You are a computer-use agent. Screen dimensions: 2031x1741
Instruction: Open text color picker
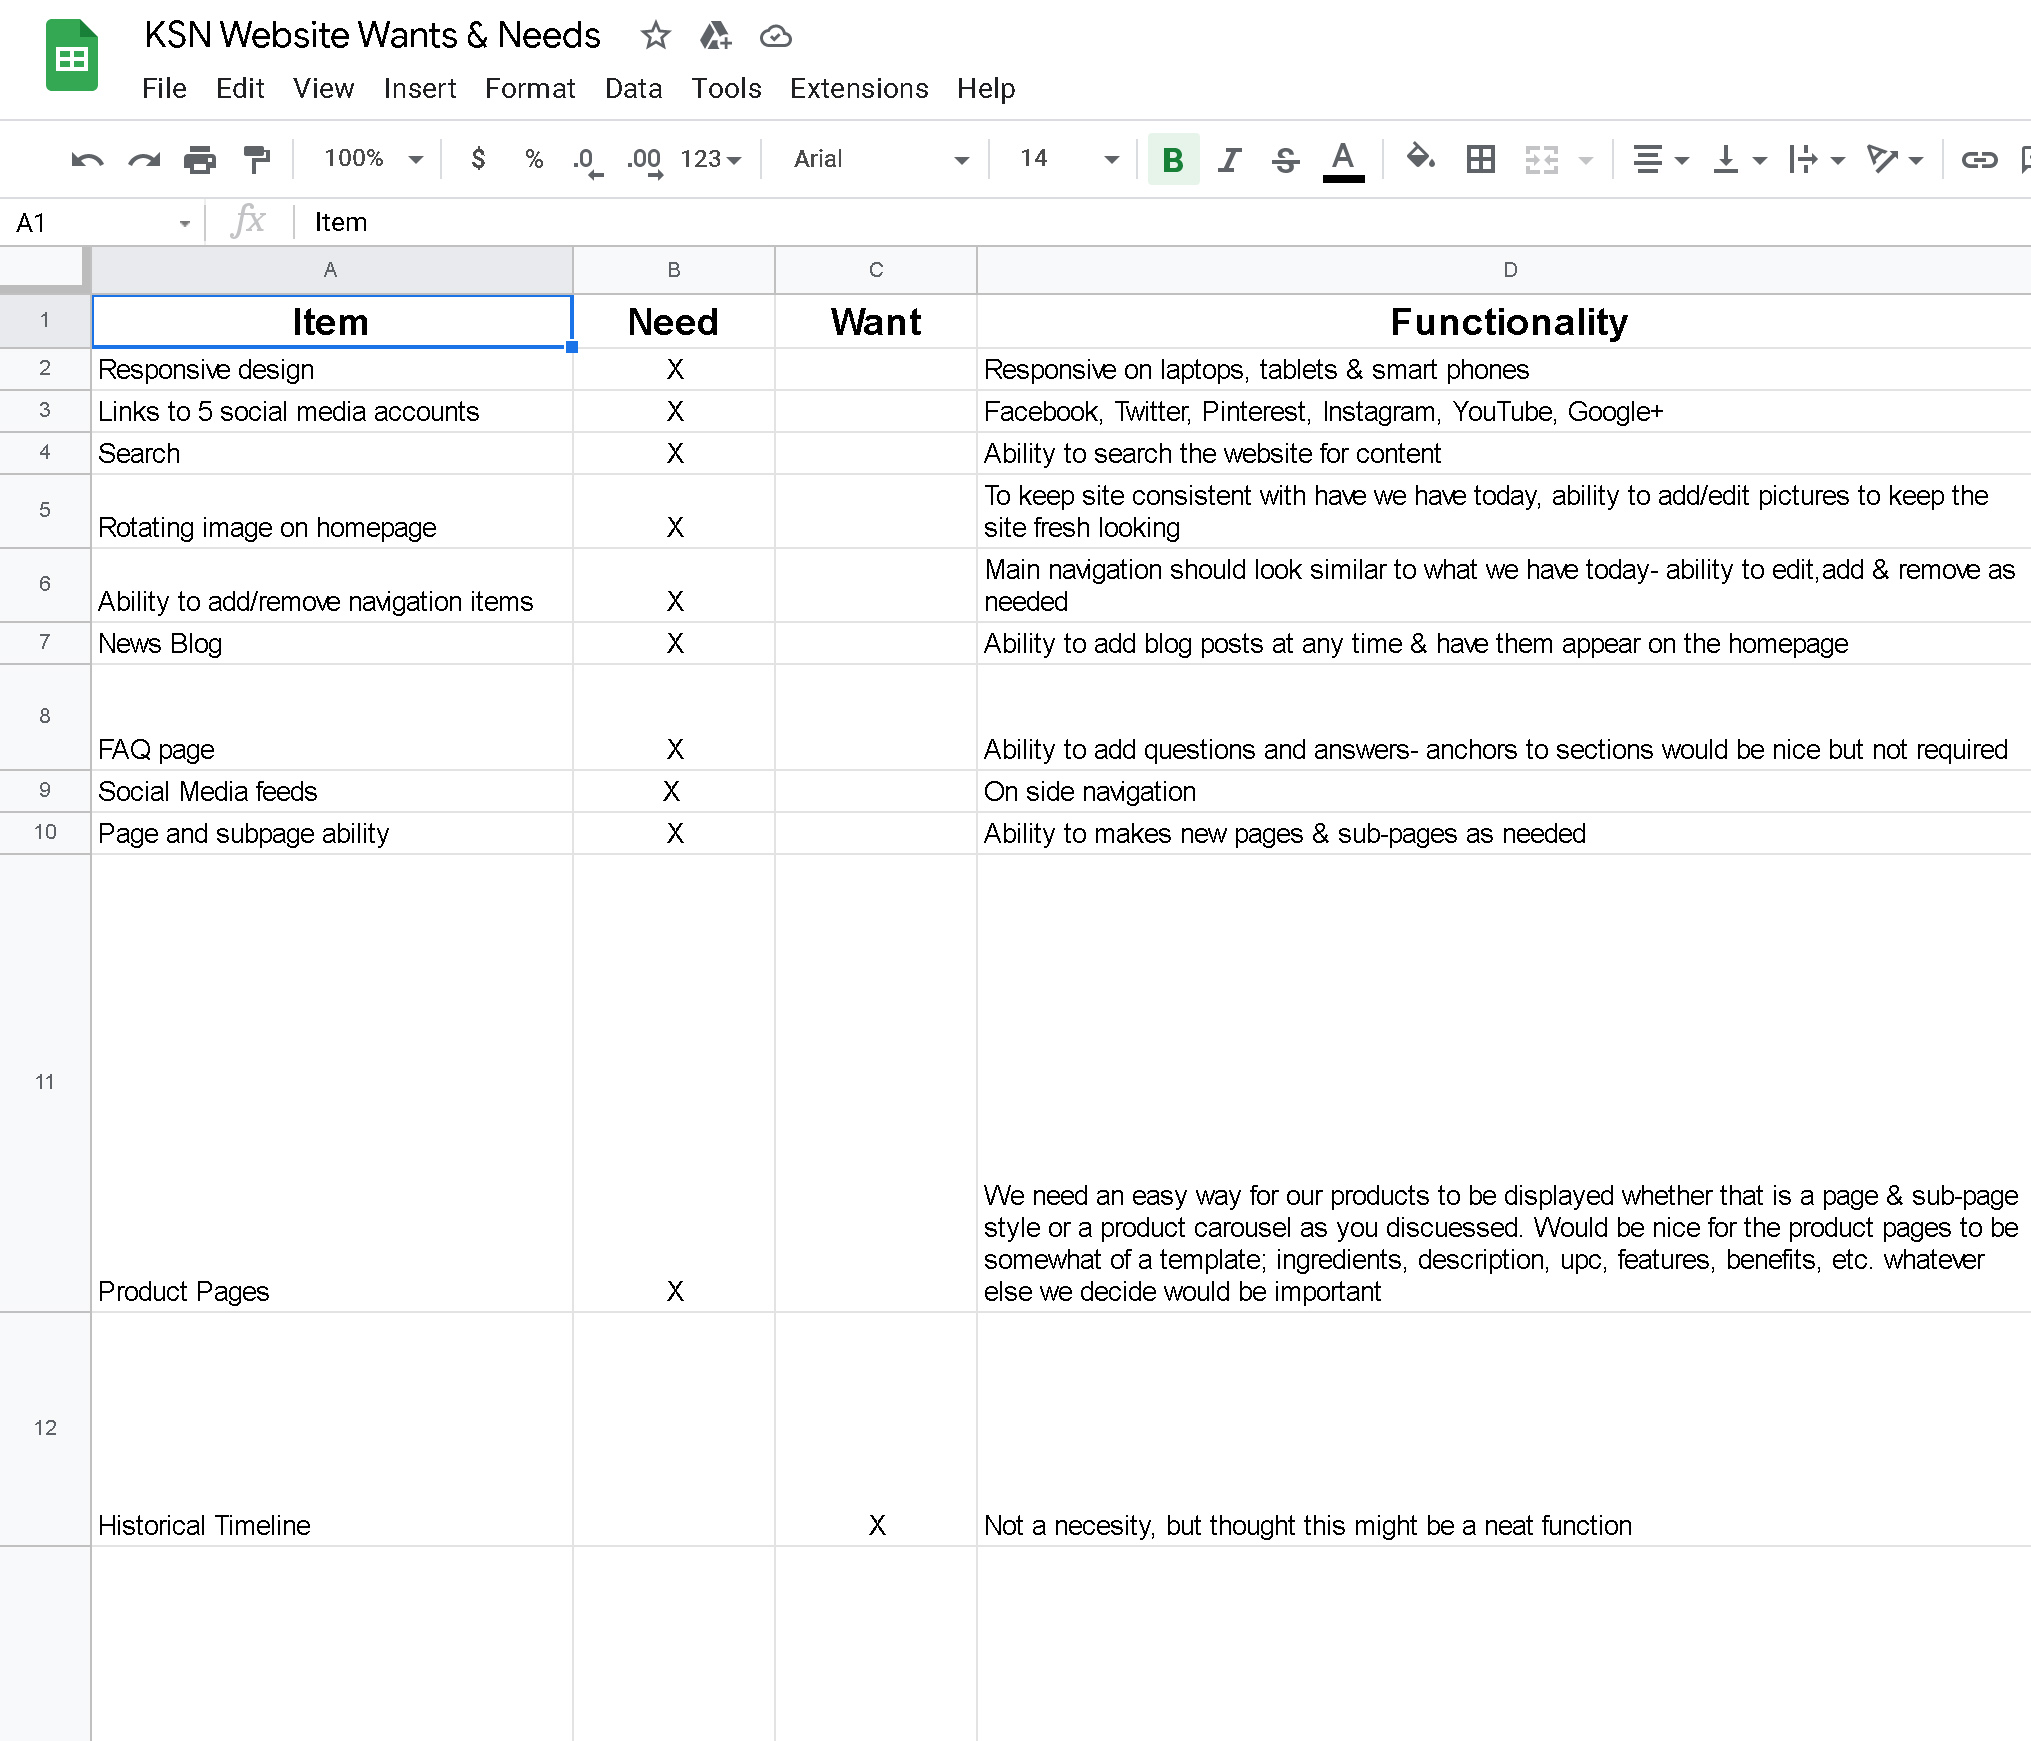1343,159
